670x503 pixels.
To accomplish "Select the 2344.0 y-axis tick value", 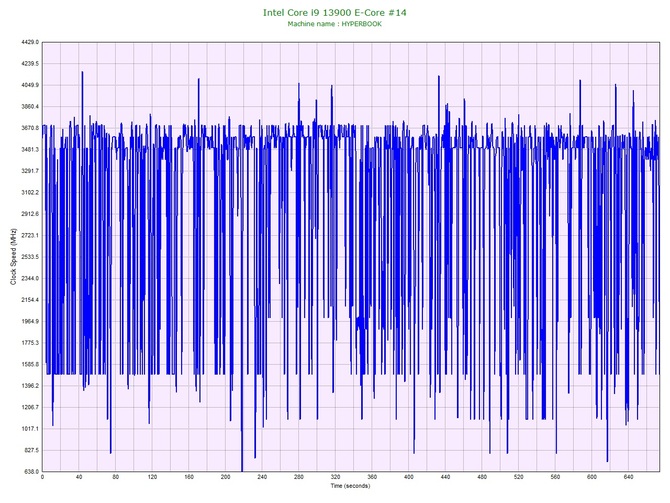I will [x=29, y=279].
